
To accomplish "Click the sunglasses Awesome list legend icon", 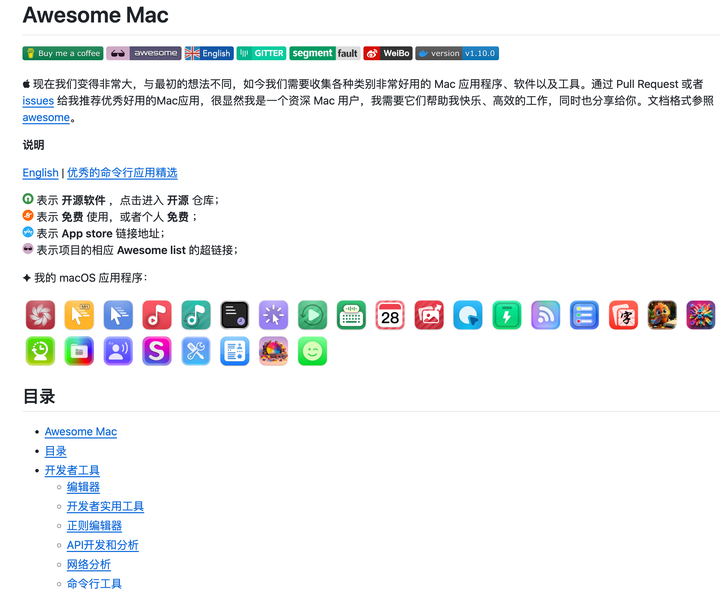I will click(28, 249).
